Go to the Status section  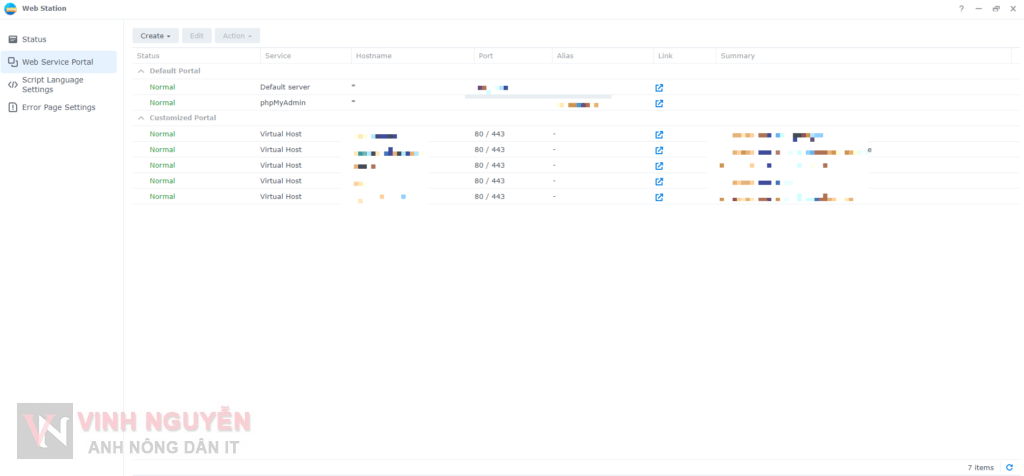(x=34, y=39)
